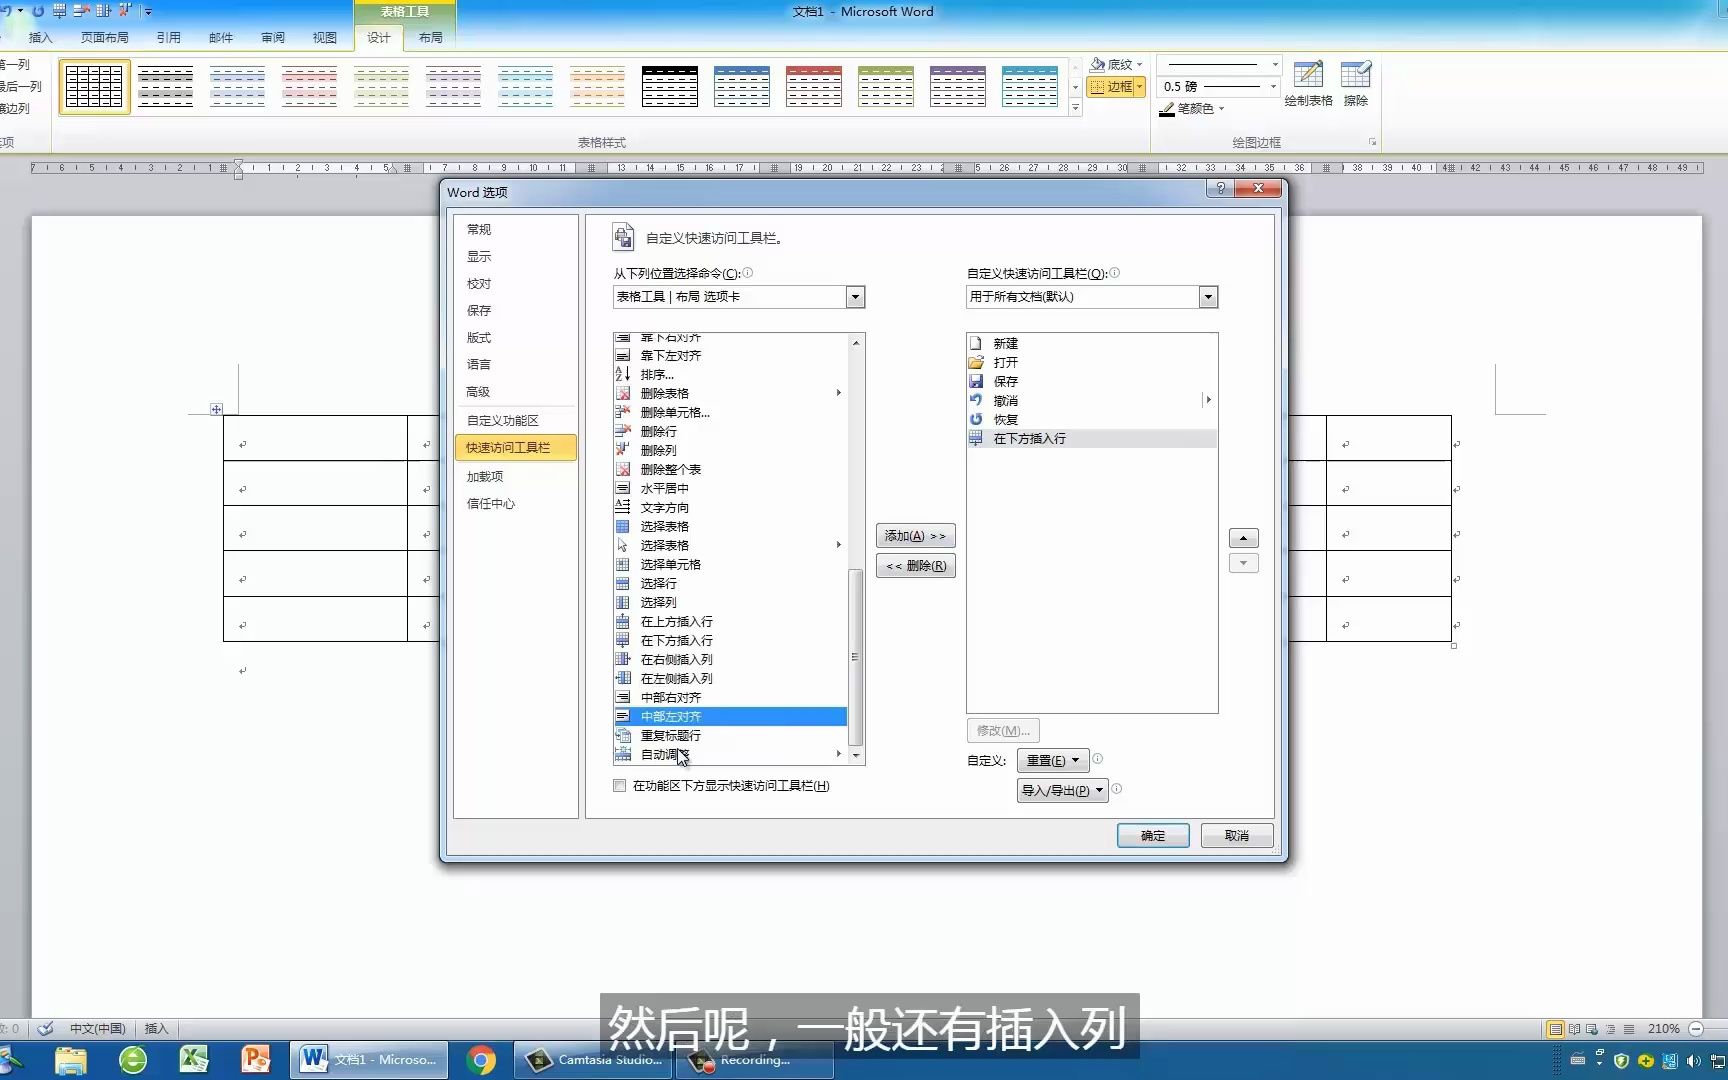Confirm with the 确定 button

(x=1153, y=836)
